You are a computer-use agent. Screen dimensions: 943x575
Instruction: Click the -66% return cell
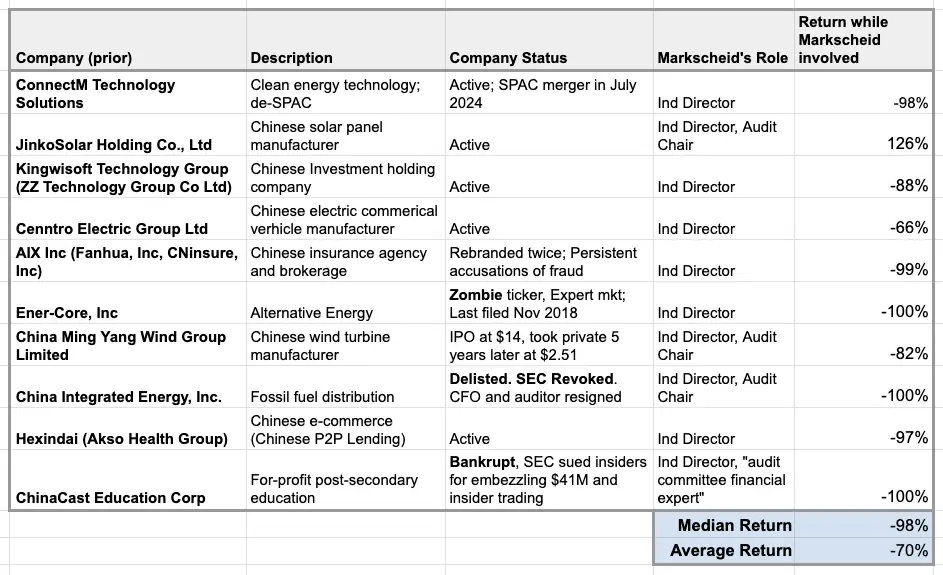(x=864, y=228)
